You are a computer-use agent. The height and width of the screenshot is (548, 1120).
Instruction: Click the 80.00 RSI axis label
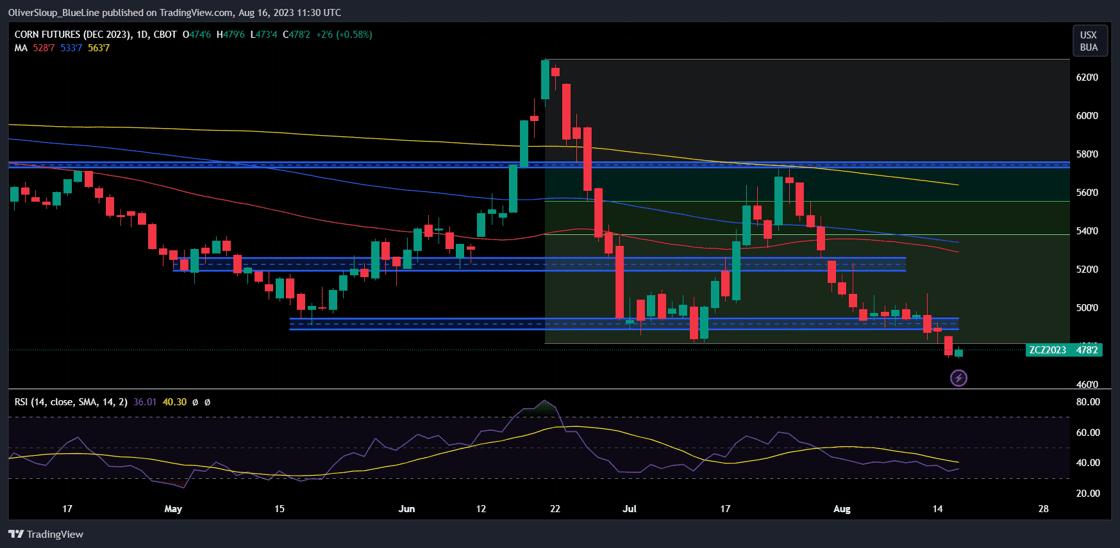click(x=1086, y=402)
